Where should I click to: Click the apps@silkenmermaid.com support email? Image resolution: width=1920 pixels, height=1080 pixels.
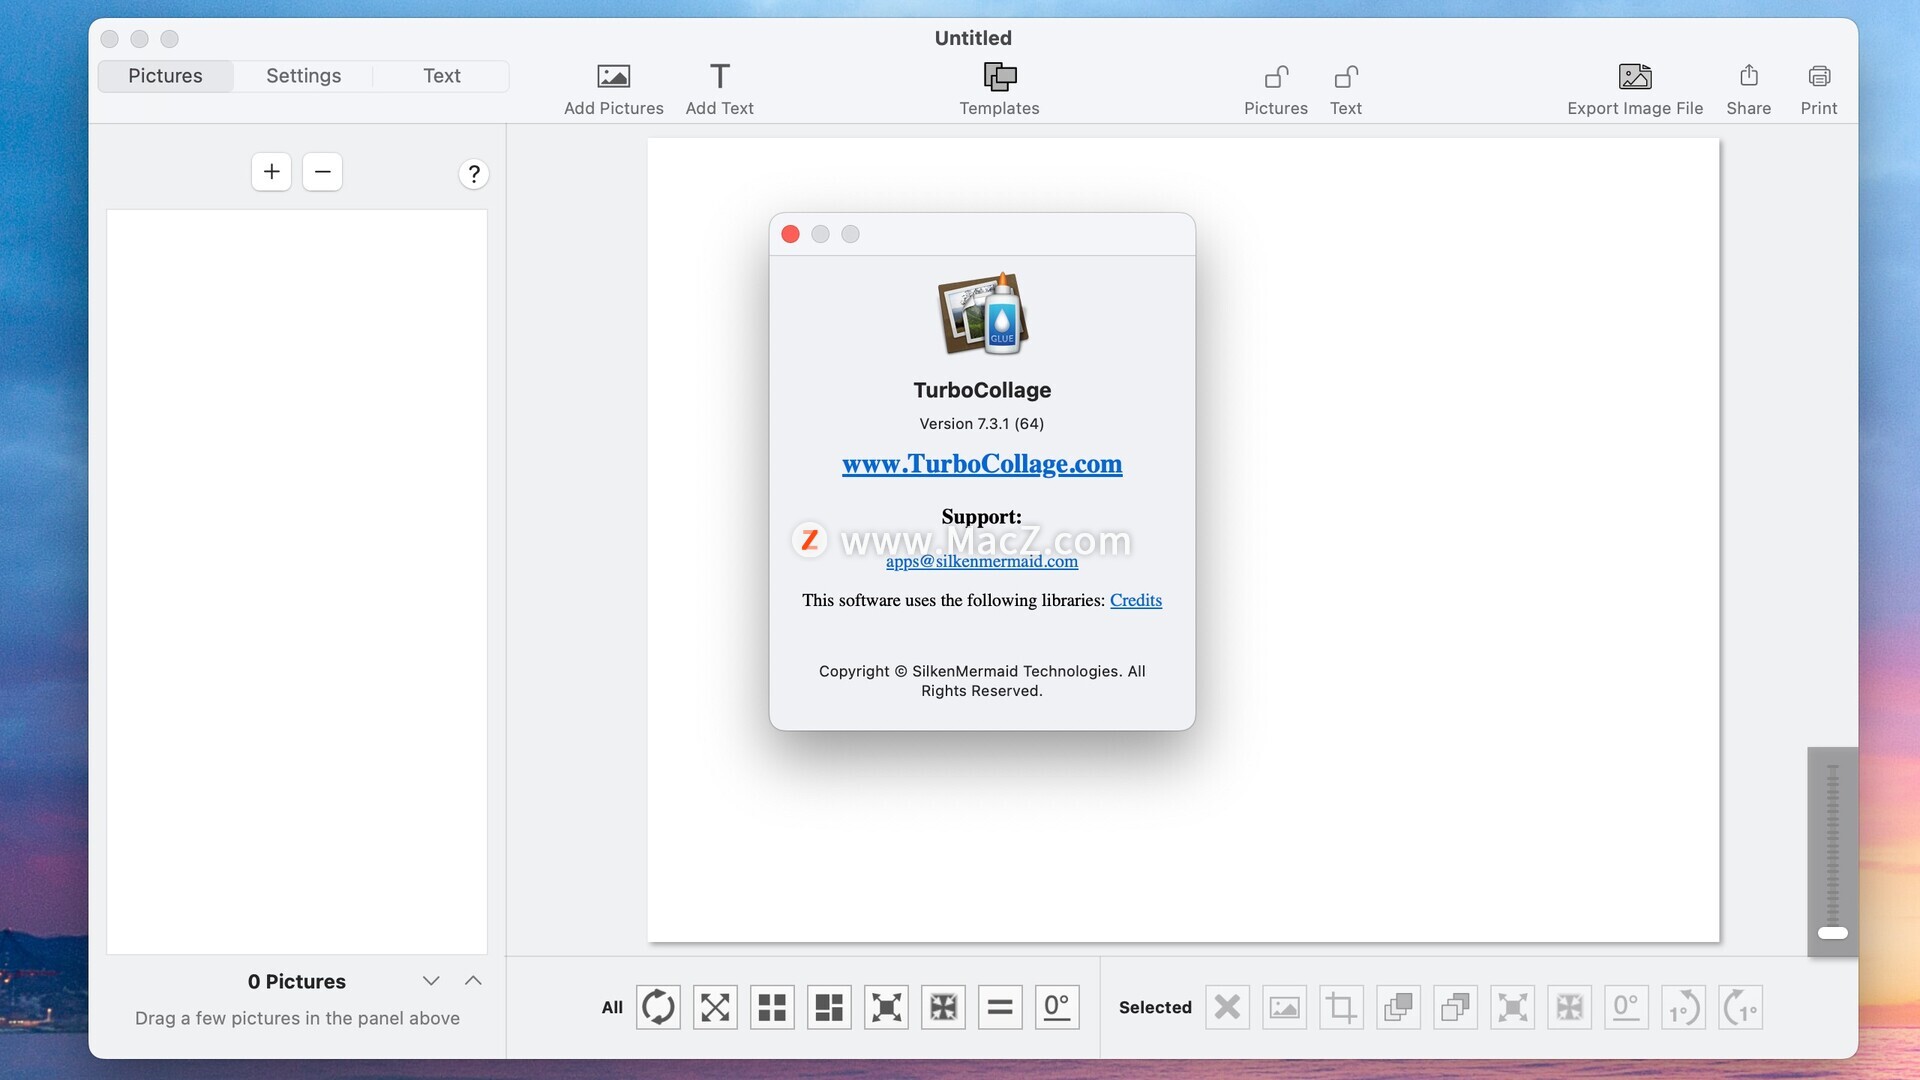(982, 562)
